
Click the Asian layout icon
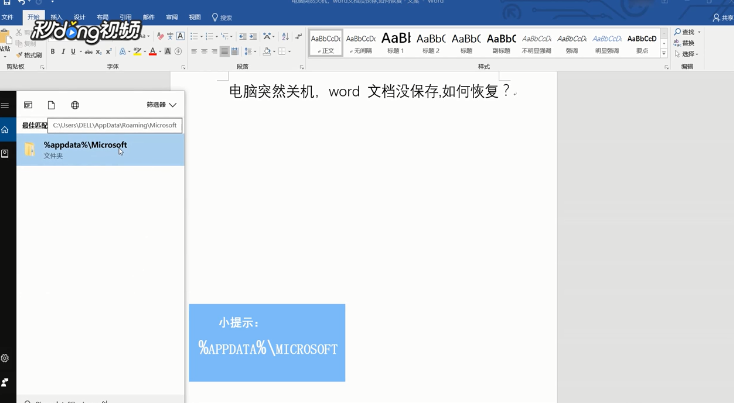[267, 37]
